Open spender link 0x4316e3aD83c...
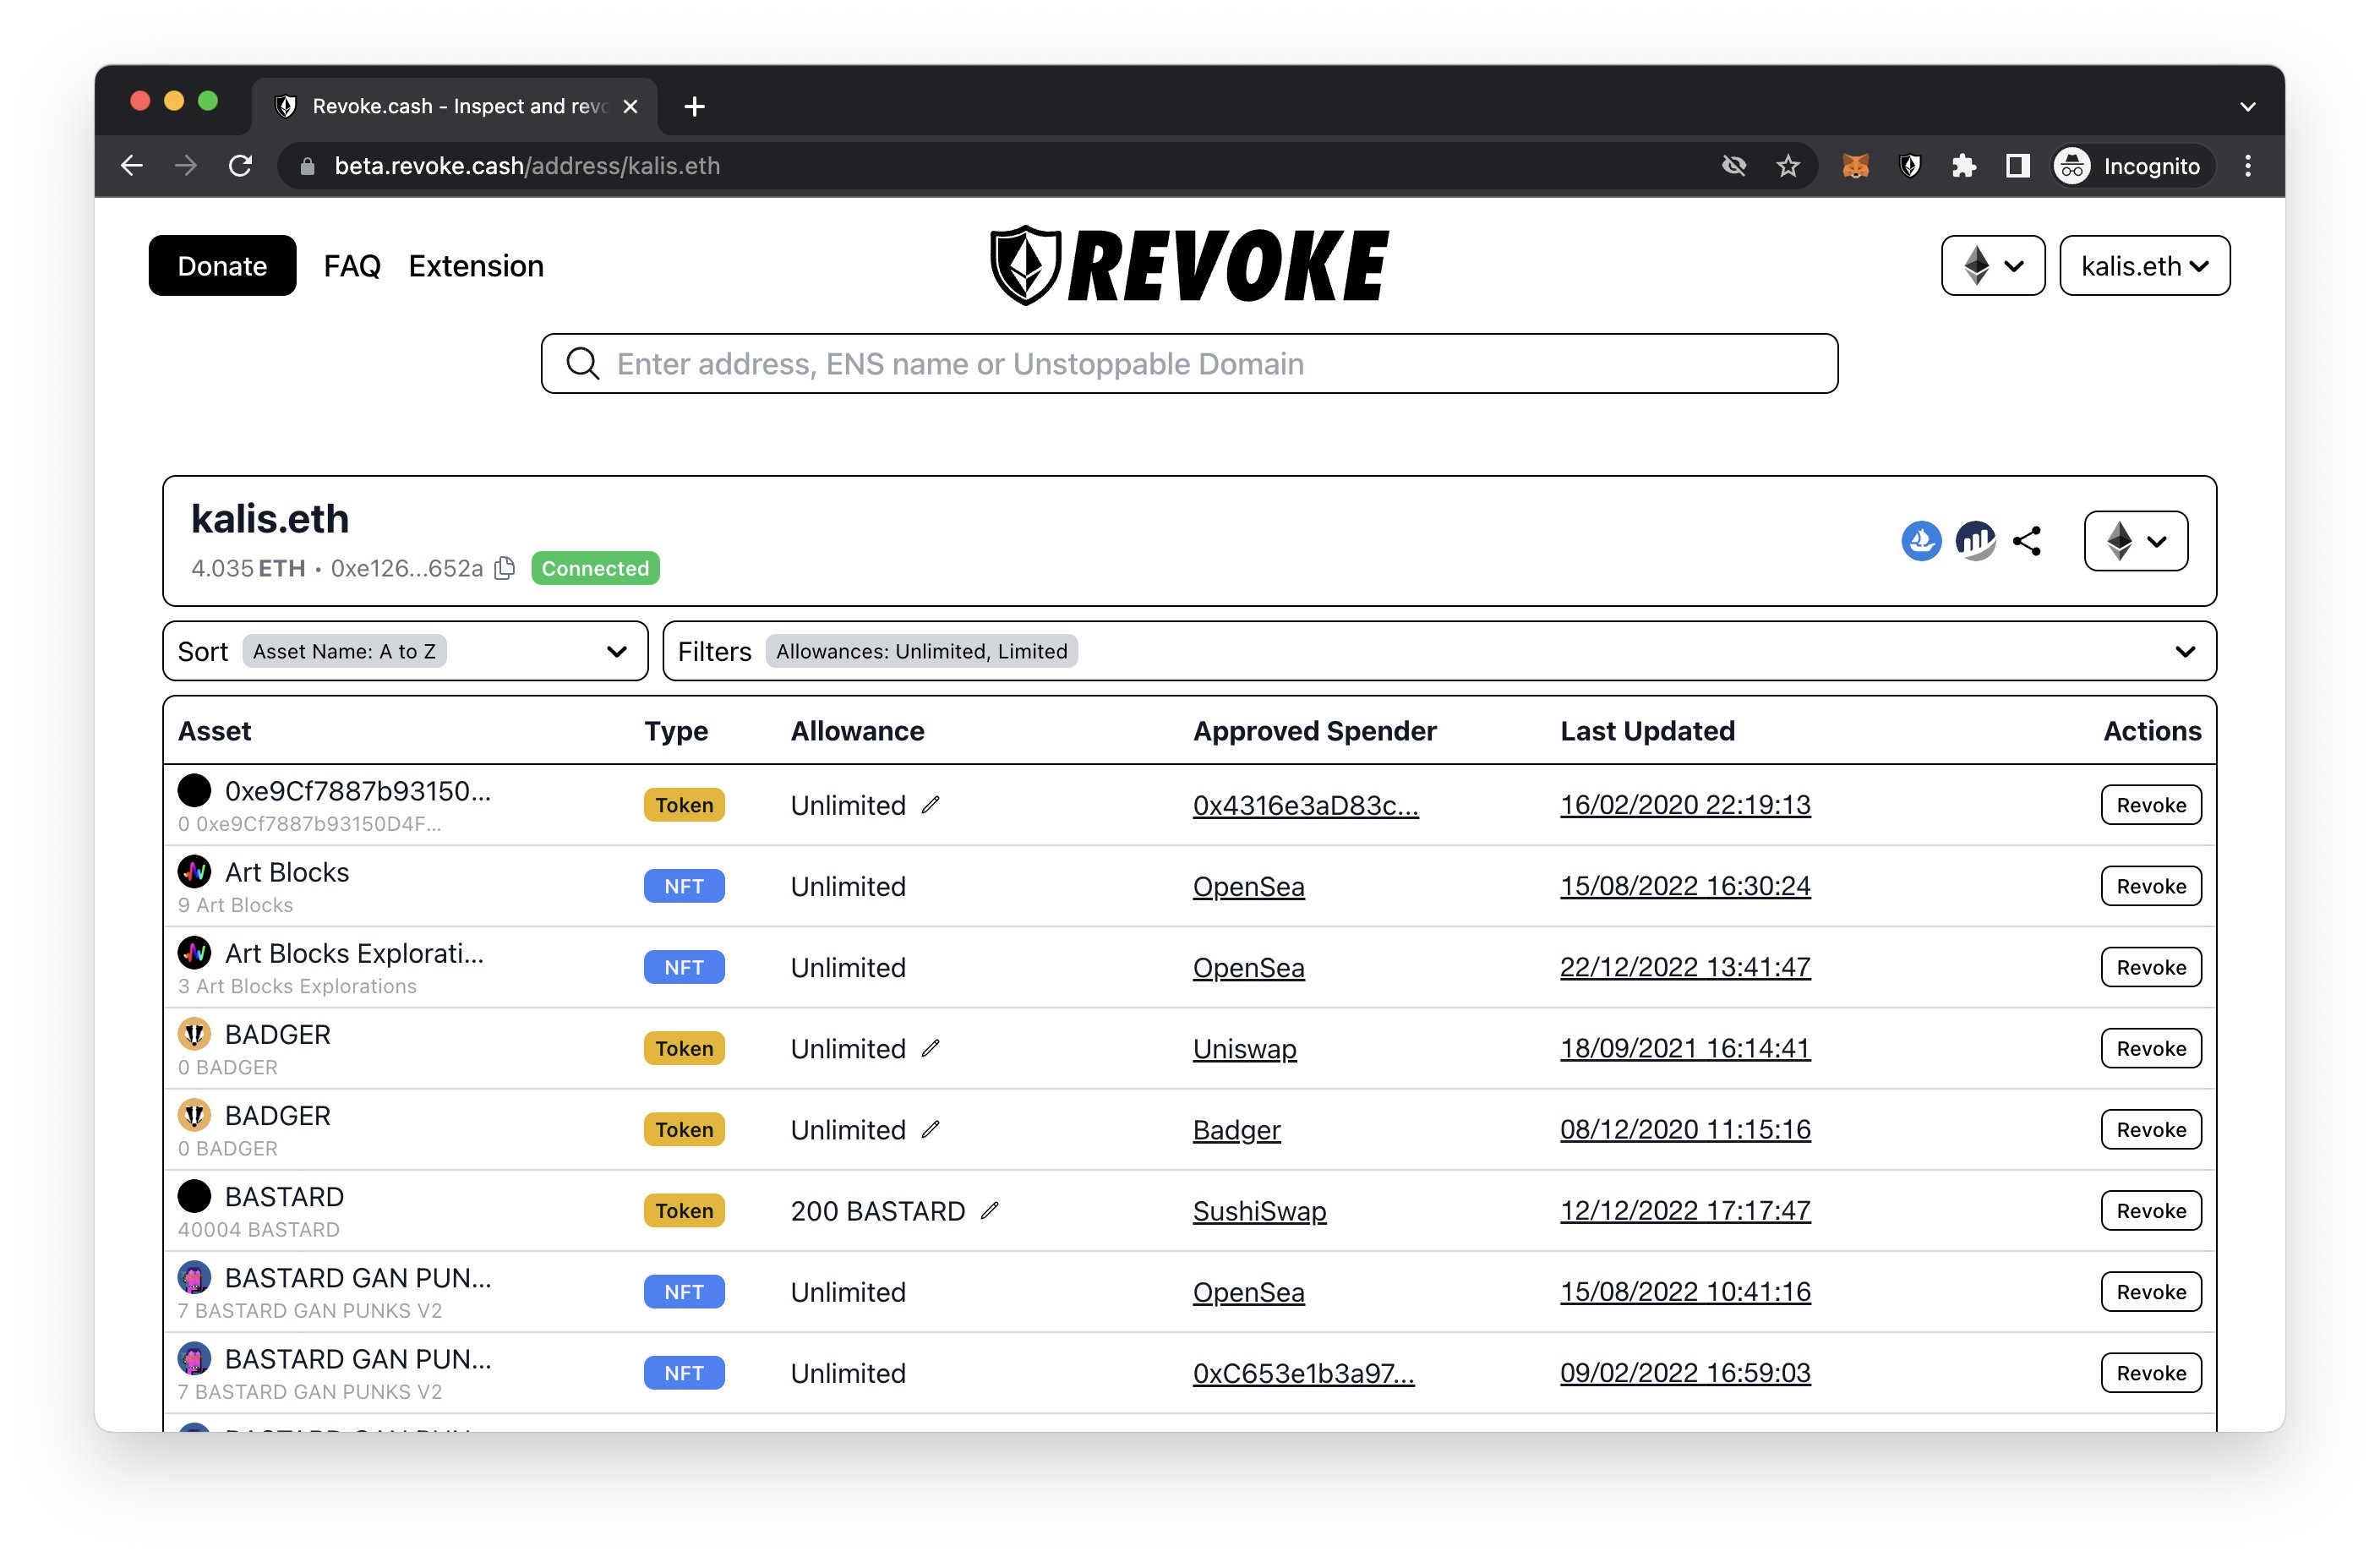Viewport: 2380px width, 1557px height. point(1306,805)
